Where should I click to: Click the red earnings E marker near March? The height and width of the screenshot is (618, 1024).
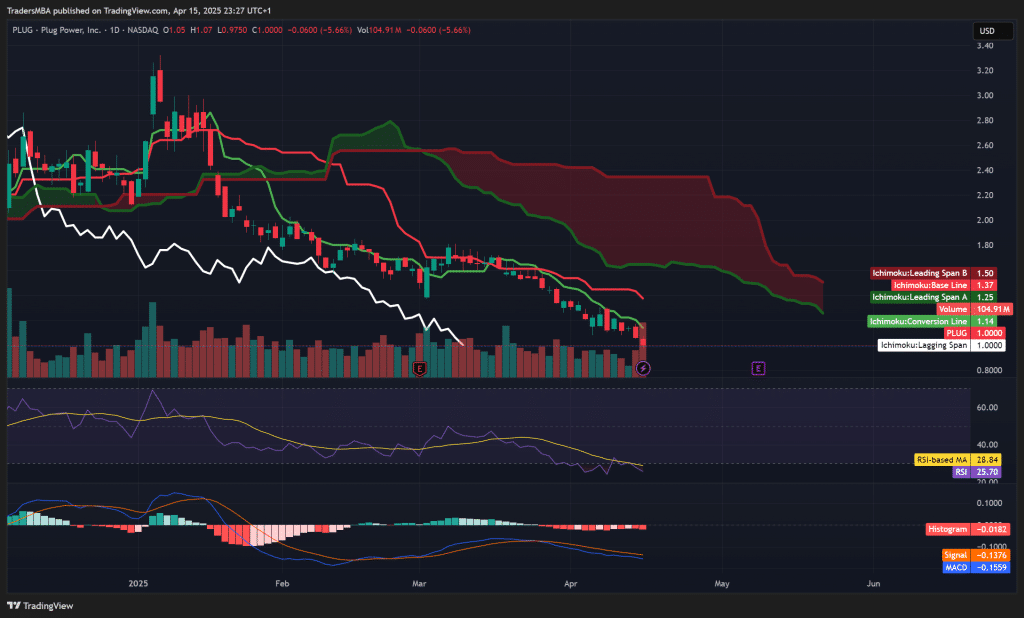(420, 369)
